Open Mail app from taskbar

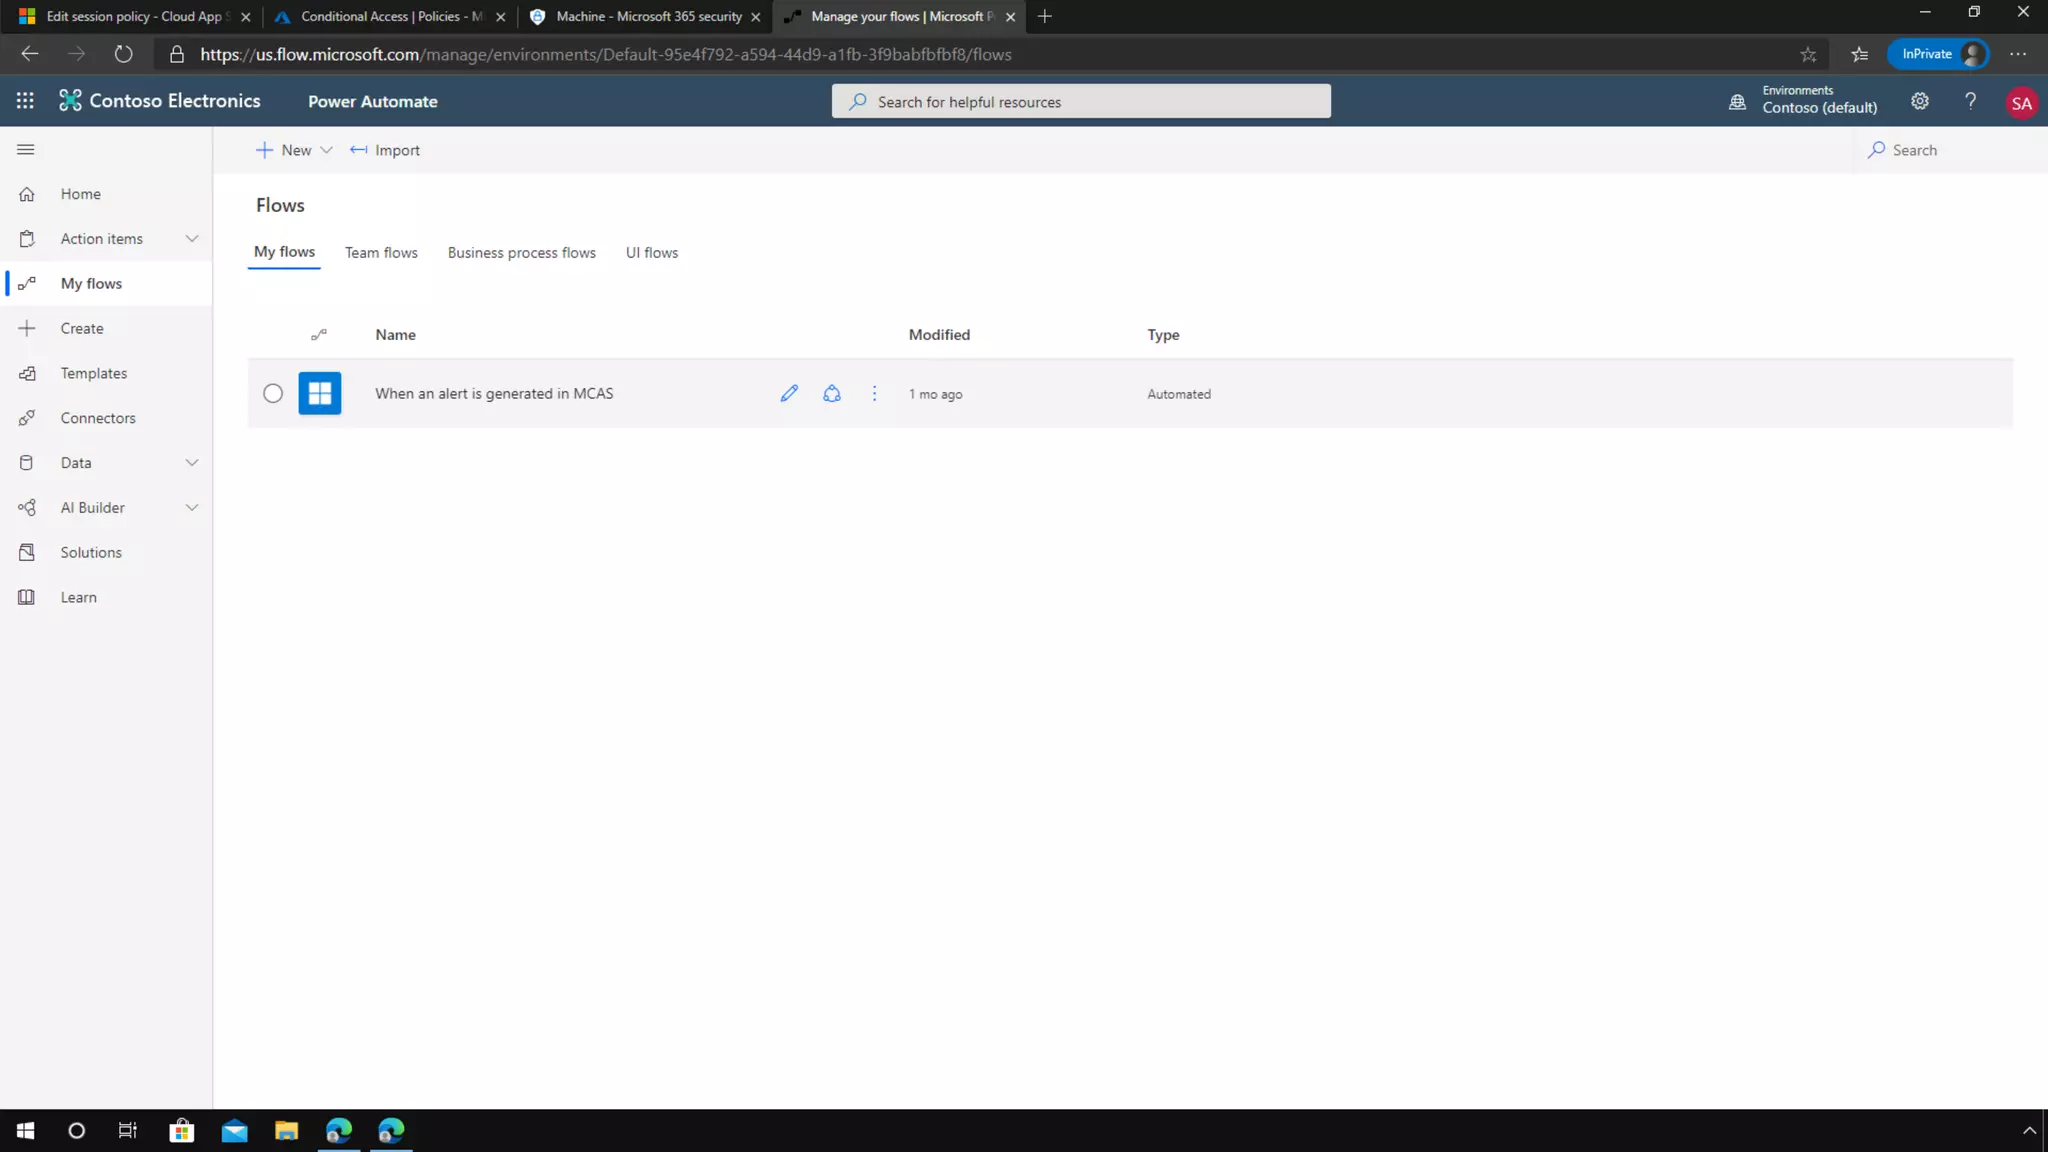point(234,1131)
